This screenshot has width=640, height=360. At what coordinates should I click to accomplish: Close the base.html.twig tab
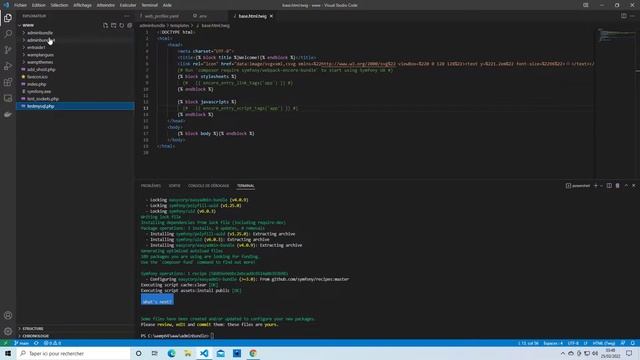click(x=271, y=16)
